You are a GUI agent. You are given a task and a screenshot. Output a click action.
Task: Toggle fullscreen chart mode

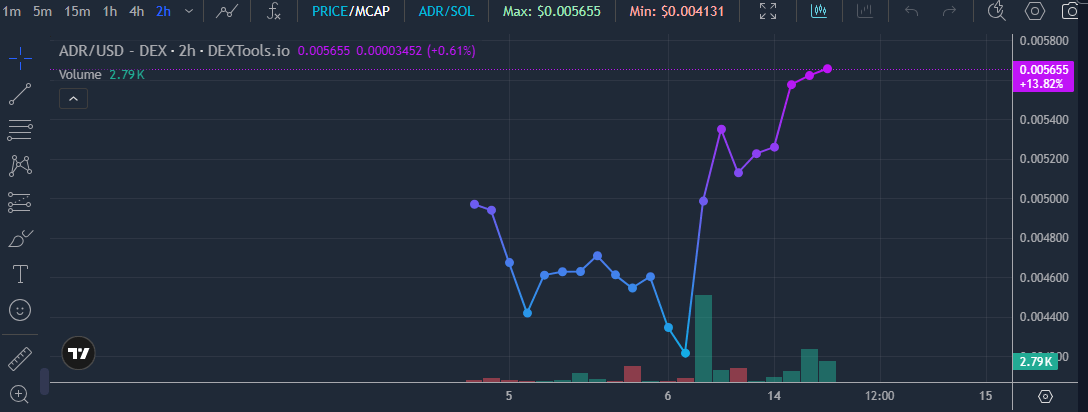coord(768,11)
